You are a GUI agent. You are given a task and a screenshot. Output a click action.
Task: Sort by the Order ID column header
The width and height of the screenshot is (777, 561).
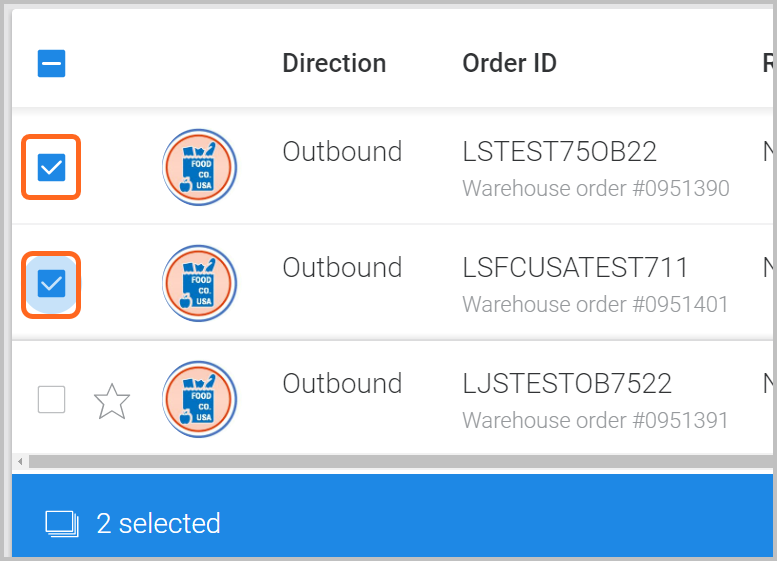point(509,63)
